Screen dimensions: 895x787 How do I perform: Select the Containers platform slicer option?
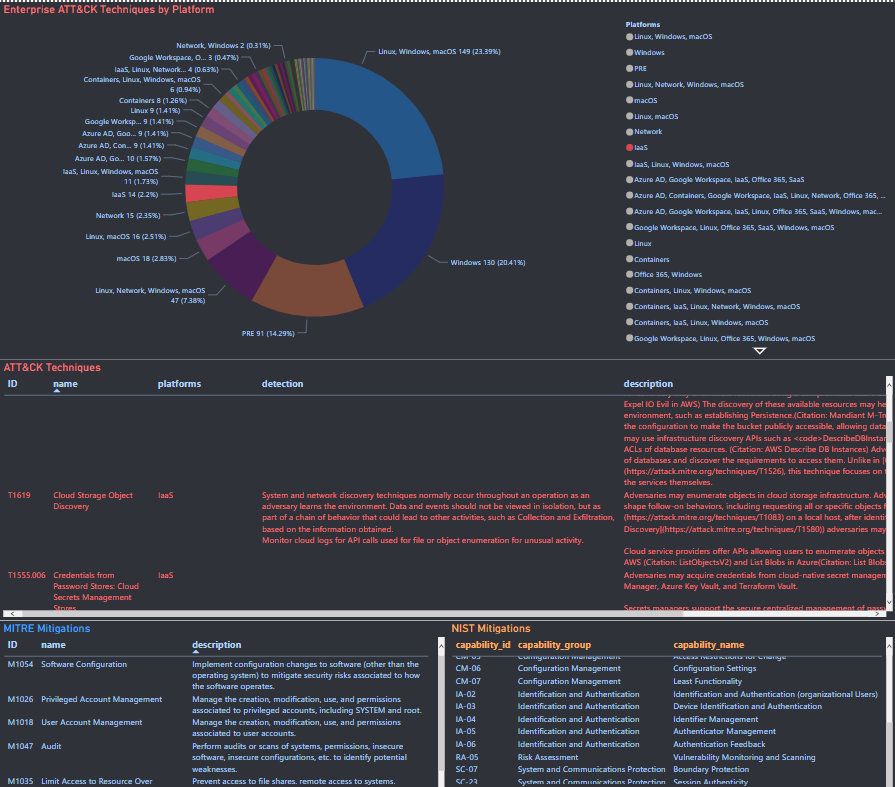(647, 259)
